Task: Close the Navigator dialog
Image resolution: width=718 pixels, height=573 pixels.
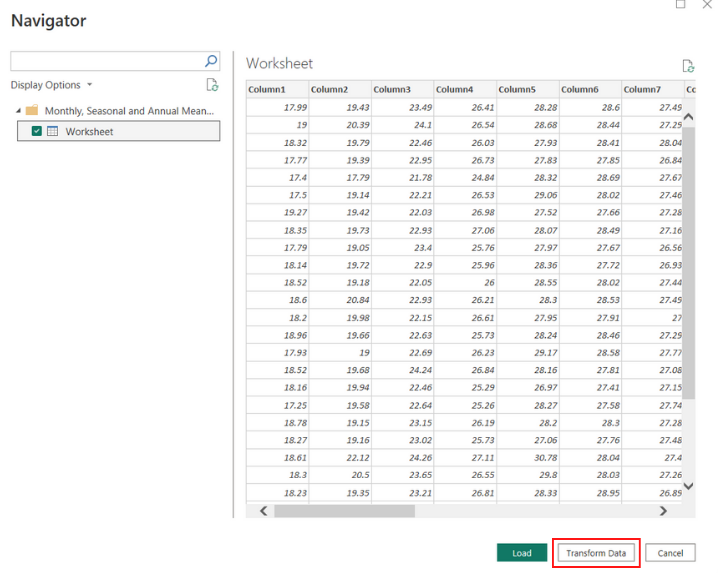Action: click(707, 4)
